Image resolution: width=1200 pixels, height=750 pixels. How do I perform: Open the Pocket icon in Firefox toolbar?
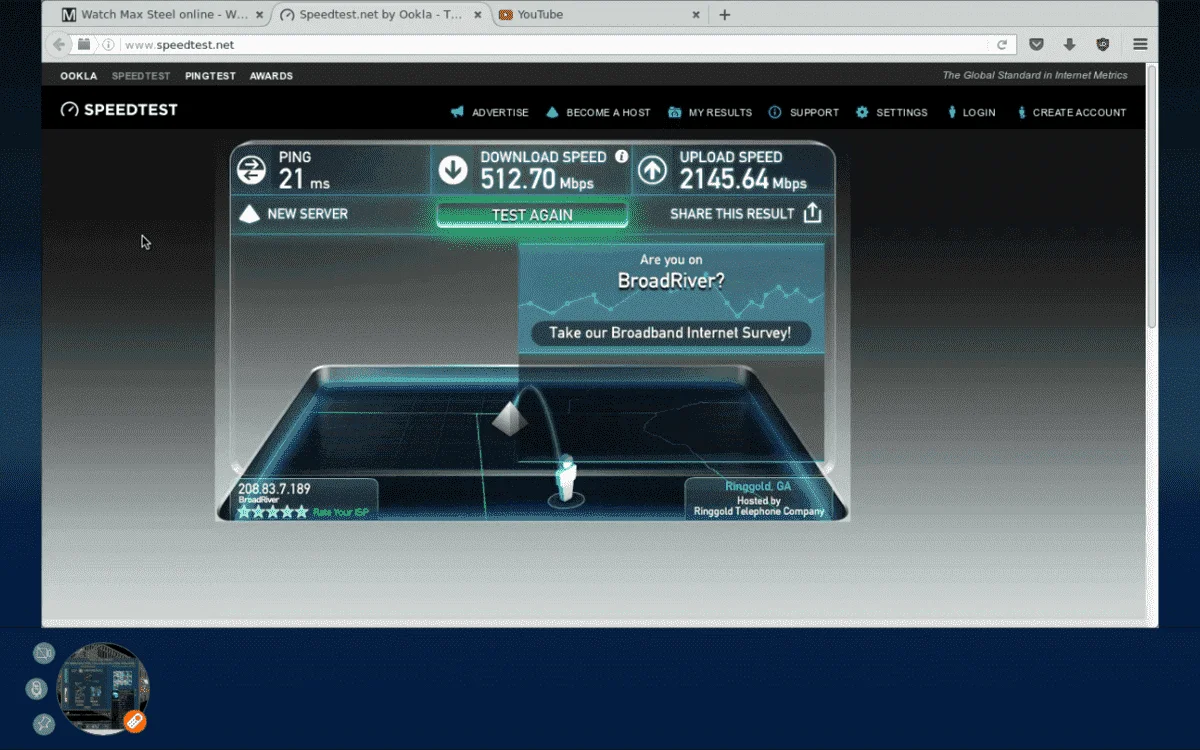point(1037,44)
